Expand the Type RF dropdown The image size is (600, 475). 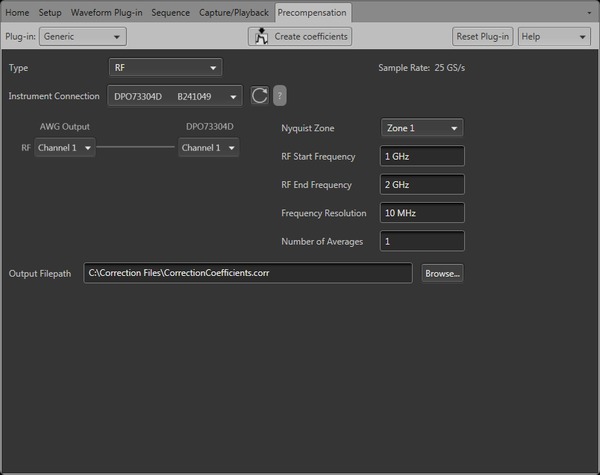pos(165,68)
